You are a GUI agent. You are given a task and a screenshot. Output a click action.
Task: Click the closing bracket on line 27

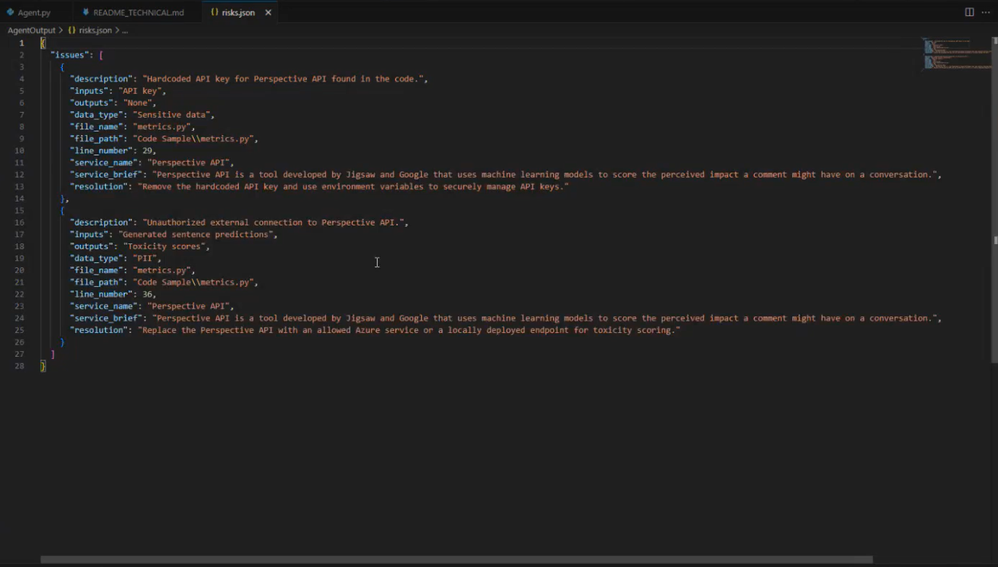(x=53, y=354)
